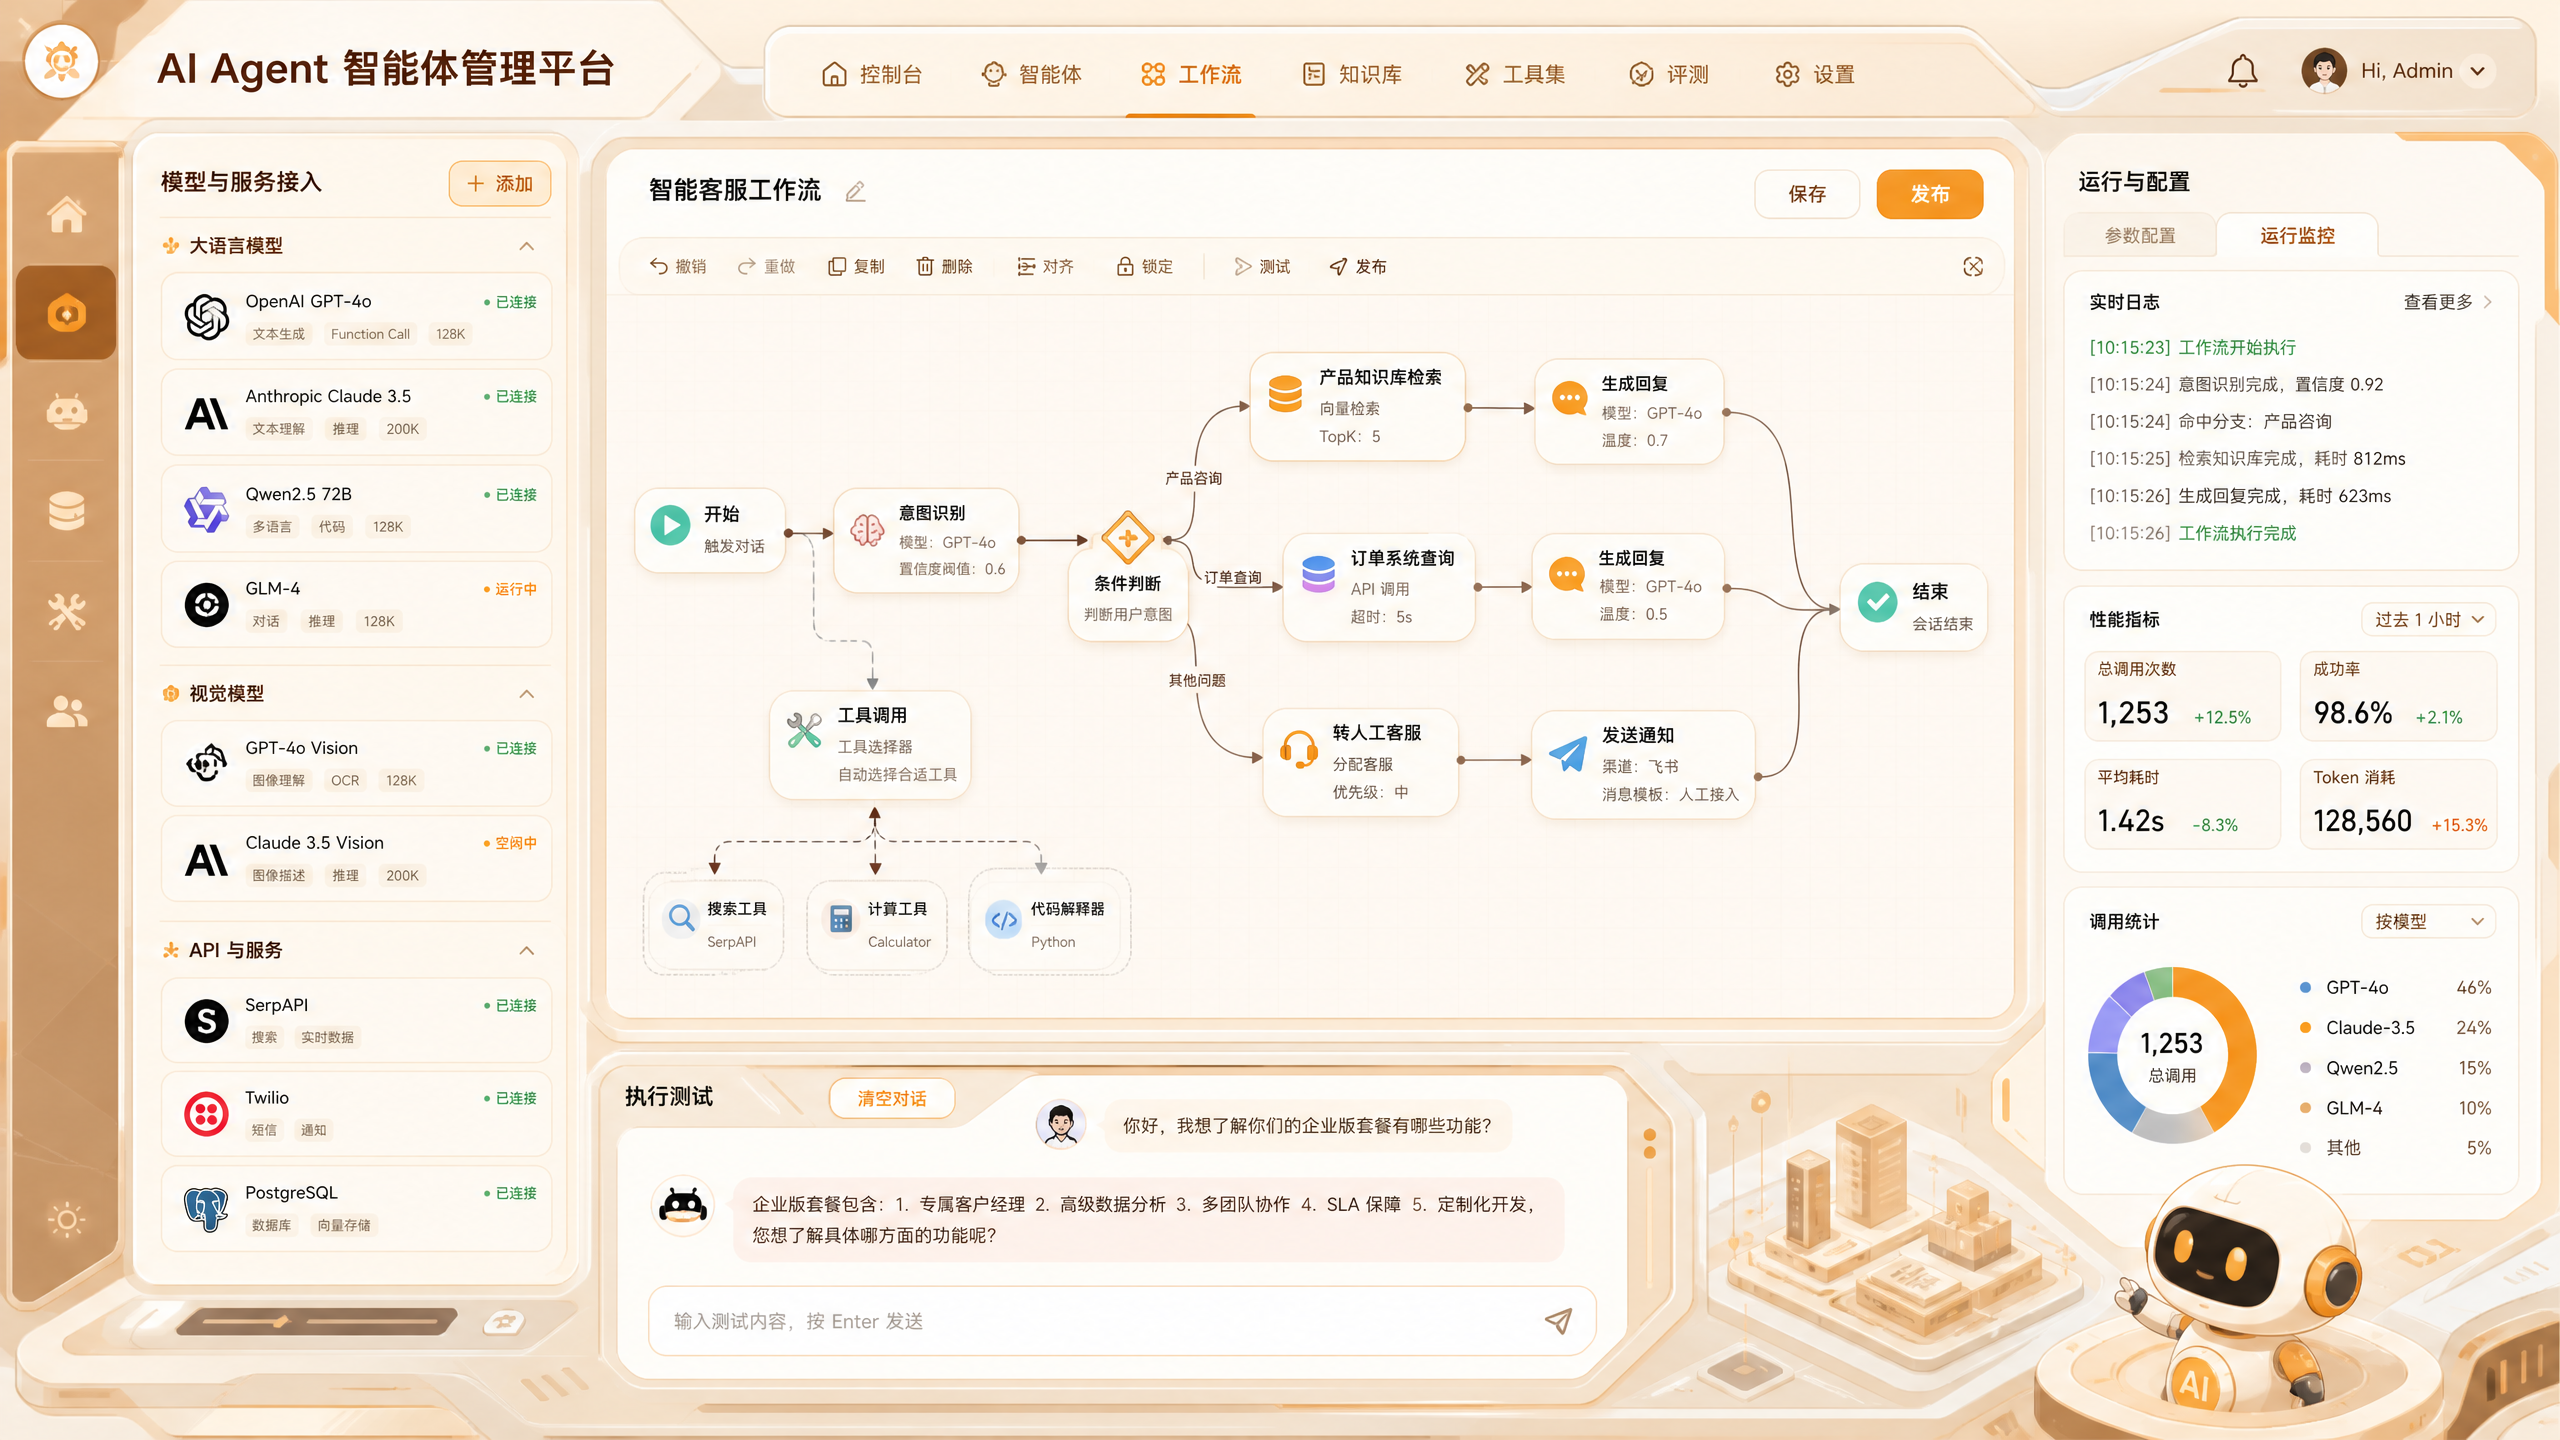The height and width of the screenshot is (1440, 2560).
Task: Click the 对齐 align toolbar item
Action: click(1045, 266)
